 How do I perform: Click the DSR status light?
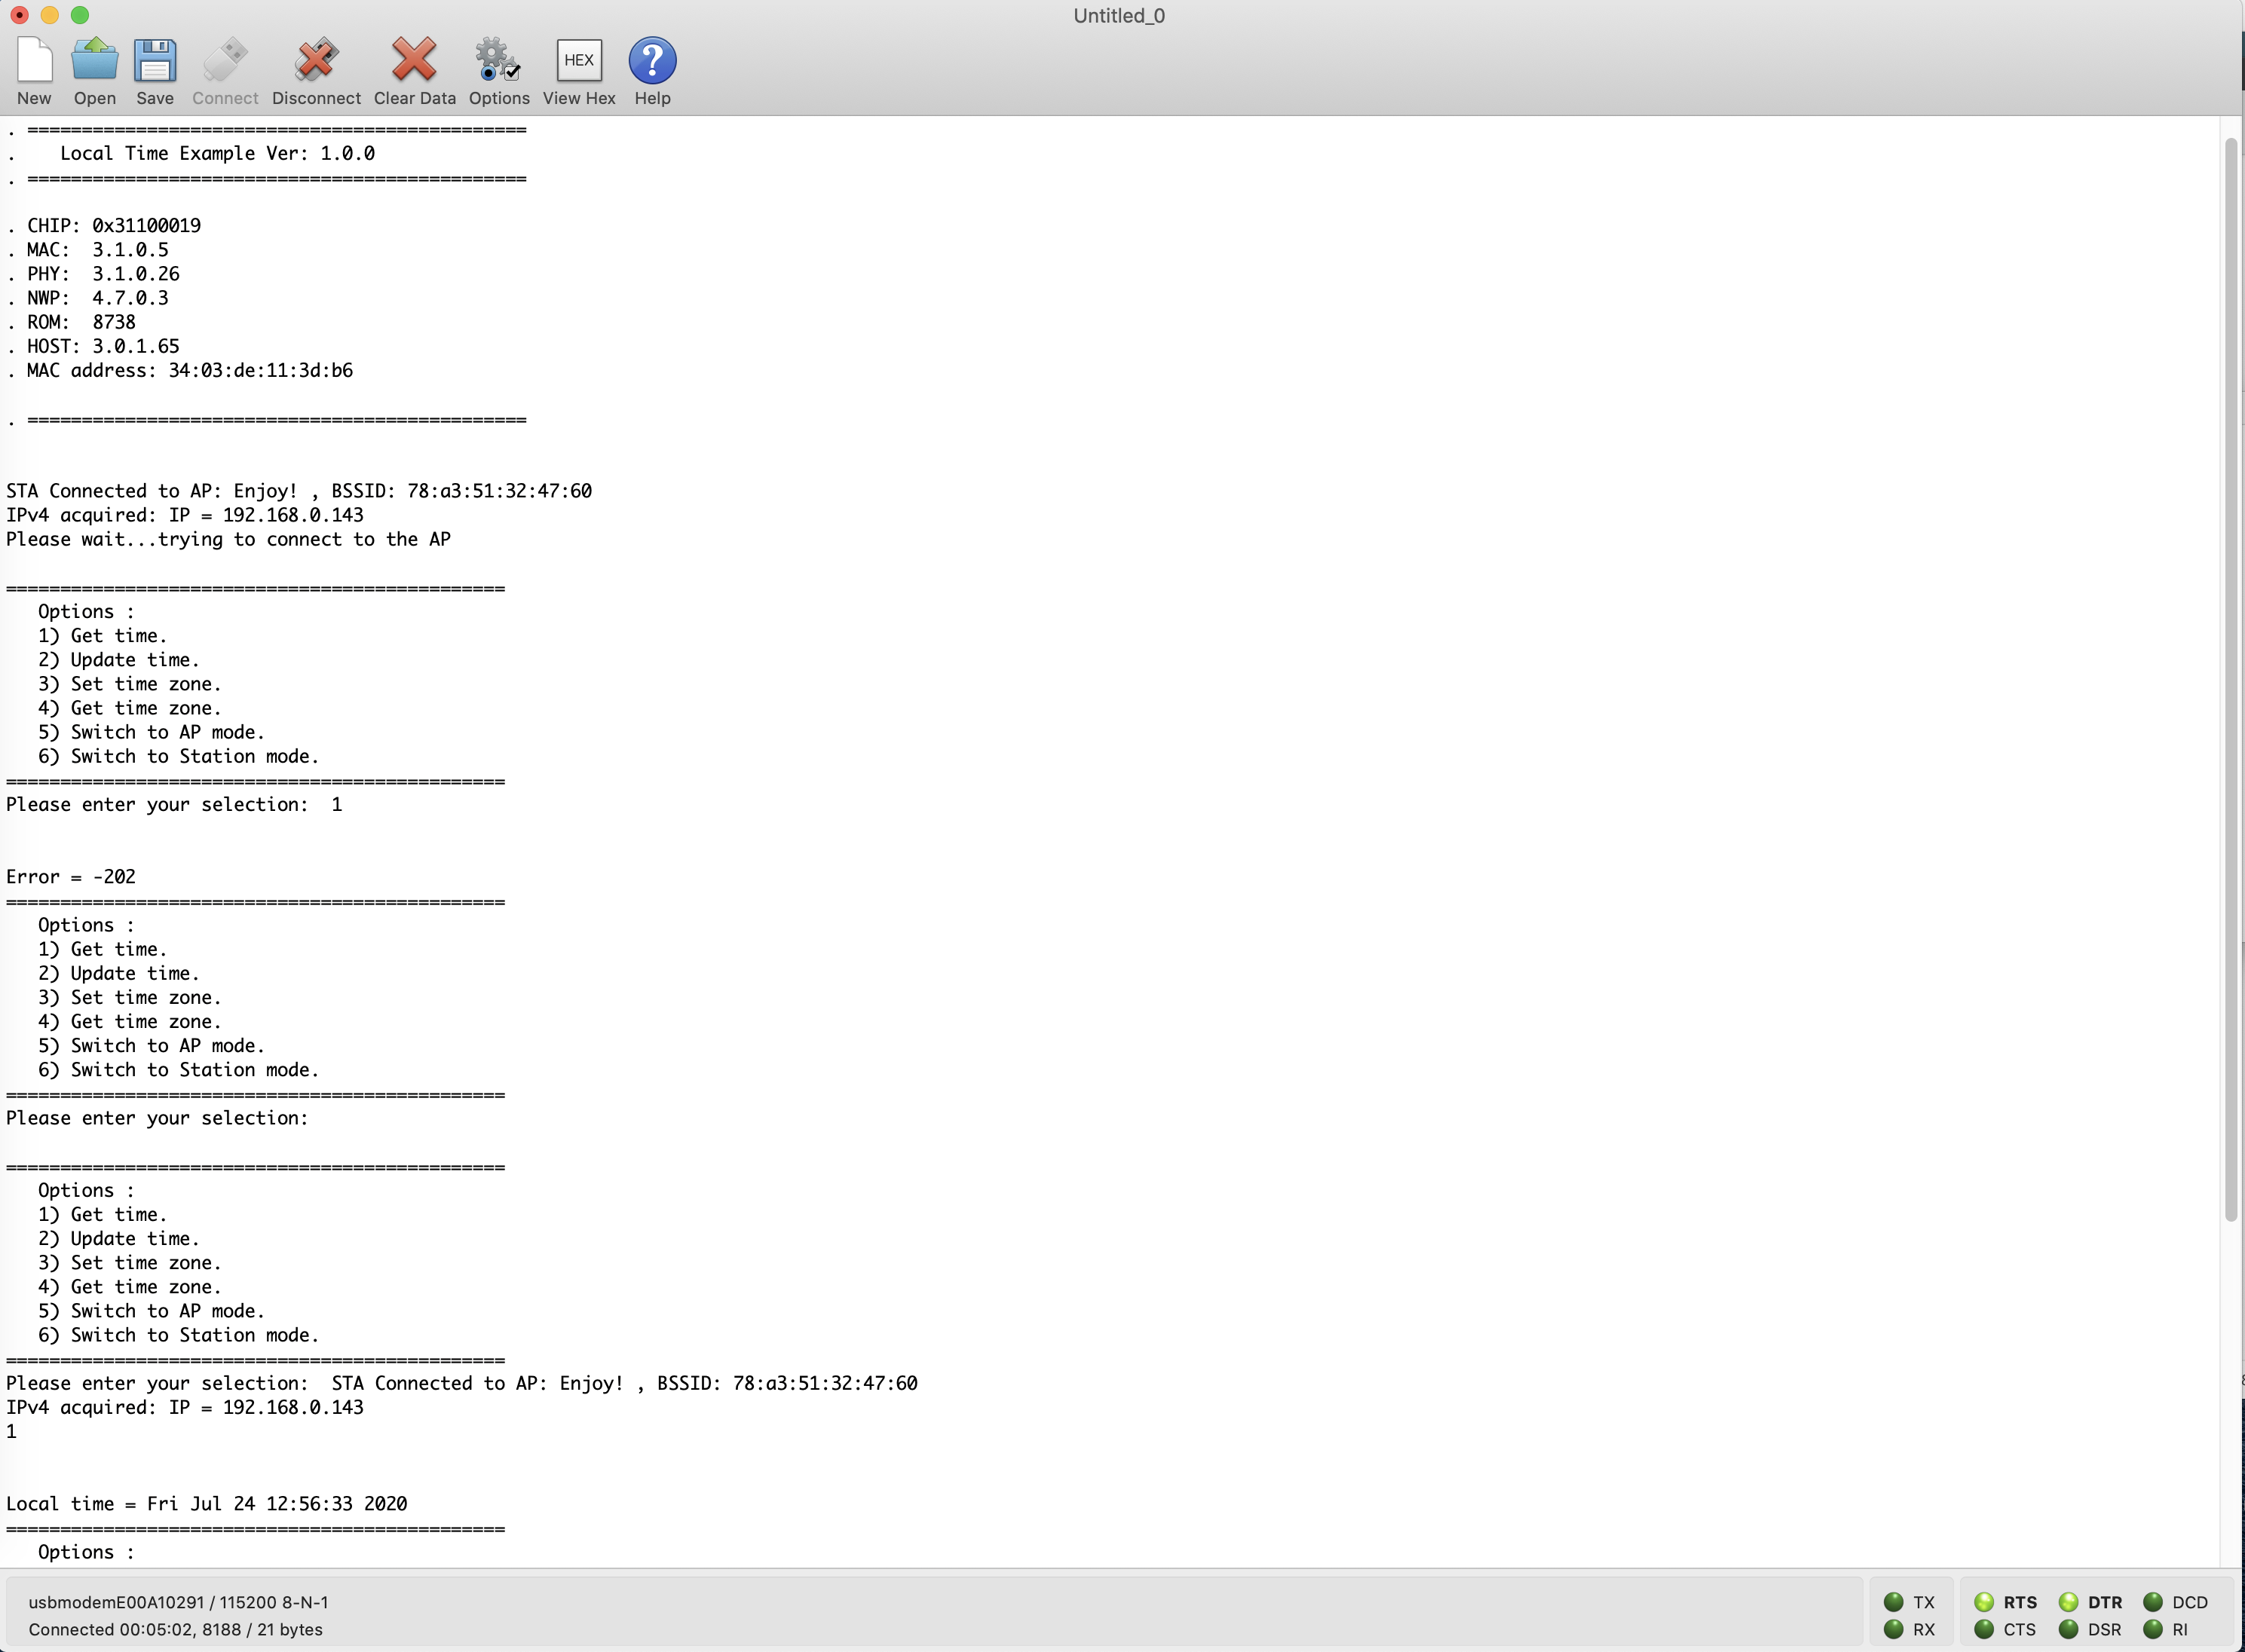click(2067, 1630)
